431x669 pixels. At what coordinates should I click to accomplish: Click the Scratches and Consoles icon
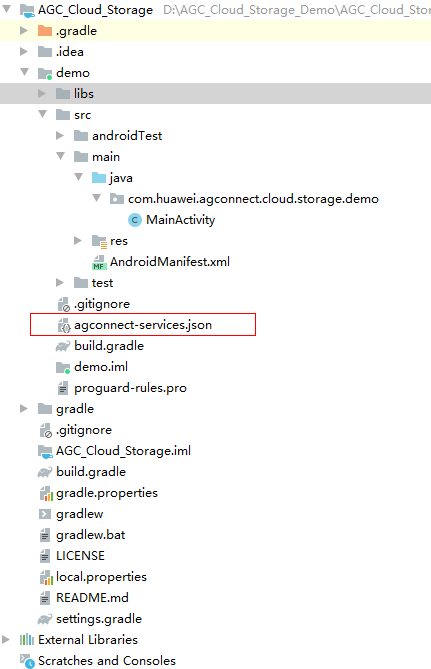[27, 661]
